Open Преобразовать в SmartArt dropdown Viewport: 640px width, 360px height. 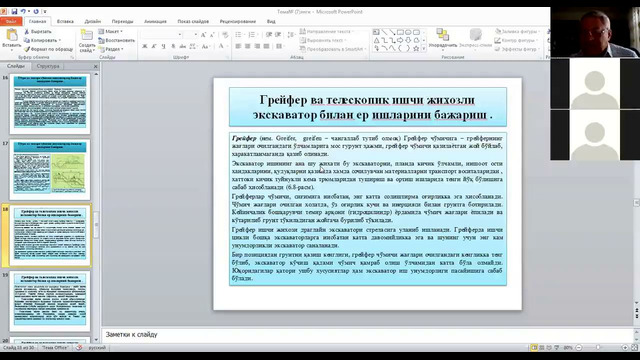[x=333, y=49]
